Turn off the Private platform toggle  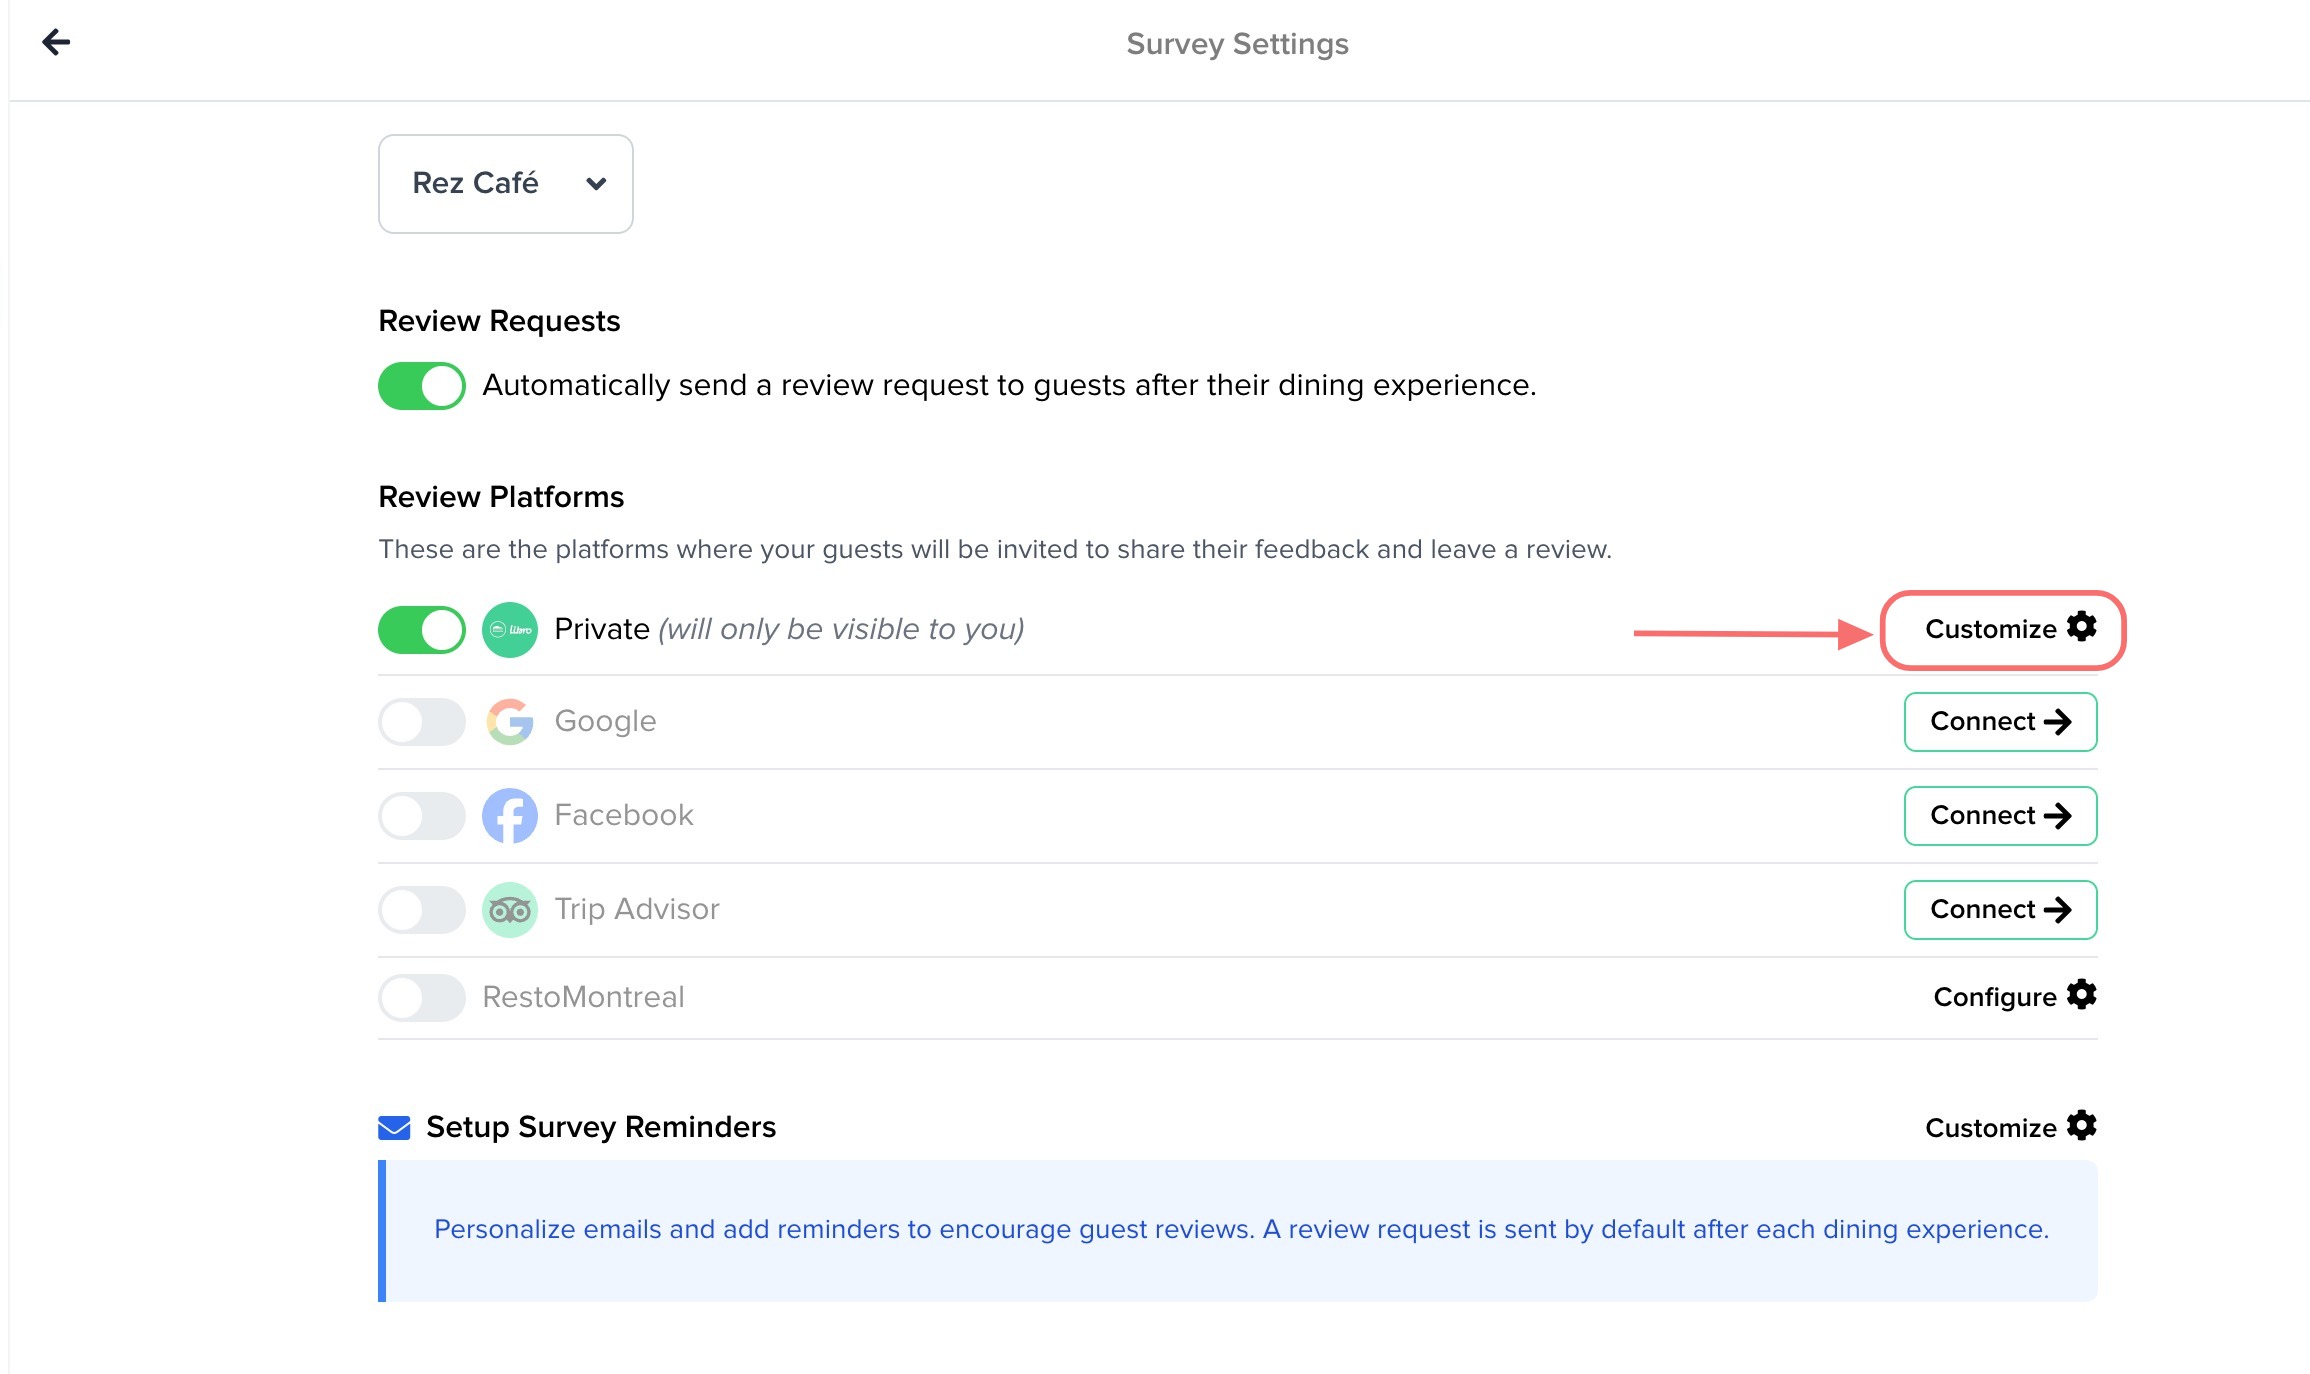[422, 630]
